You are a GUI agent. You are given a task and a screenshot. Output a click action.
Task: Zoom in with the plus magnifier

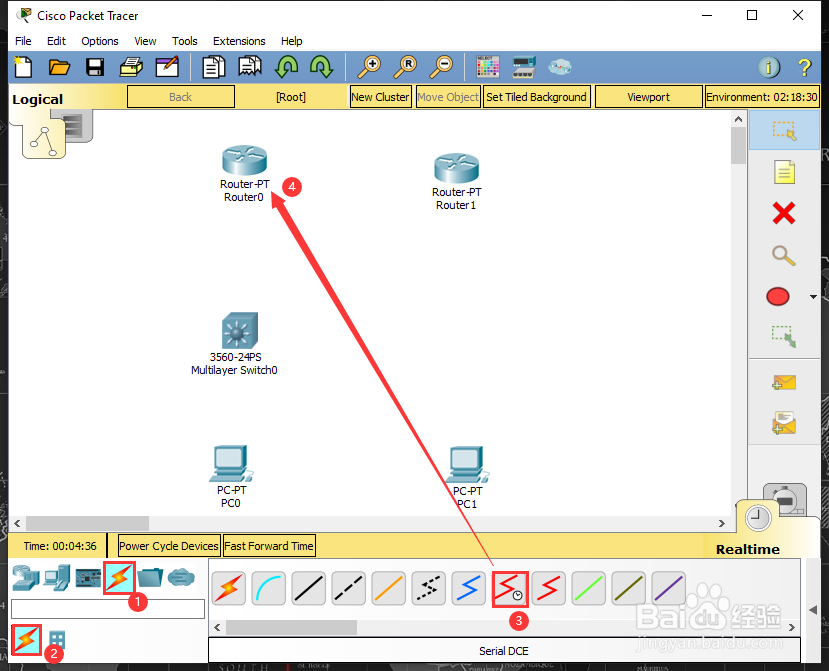pos(369,67)
